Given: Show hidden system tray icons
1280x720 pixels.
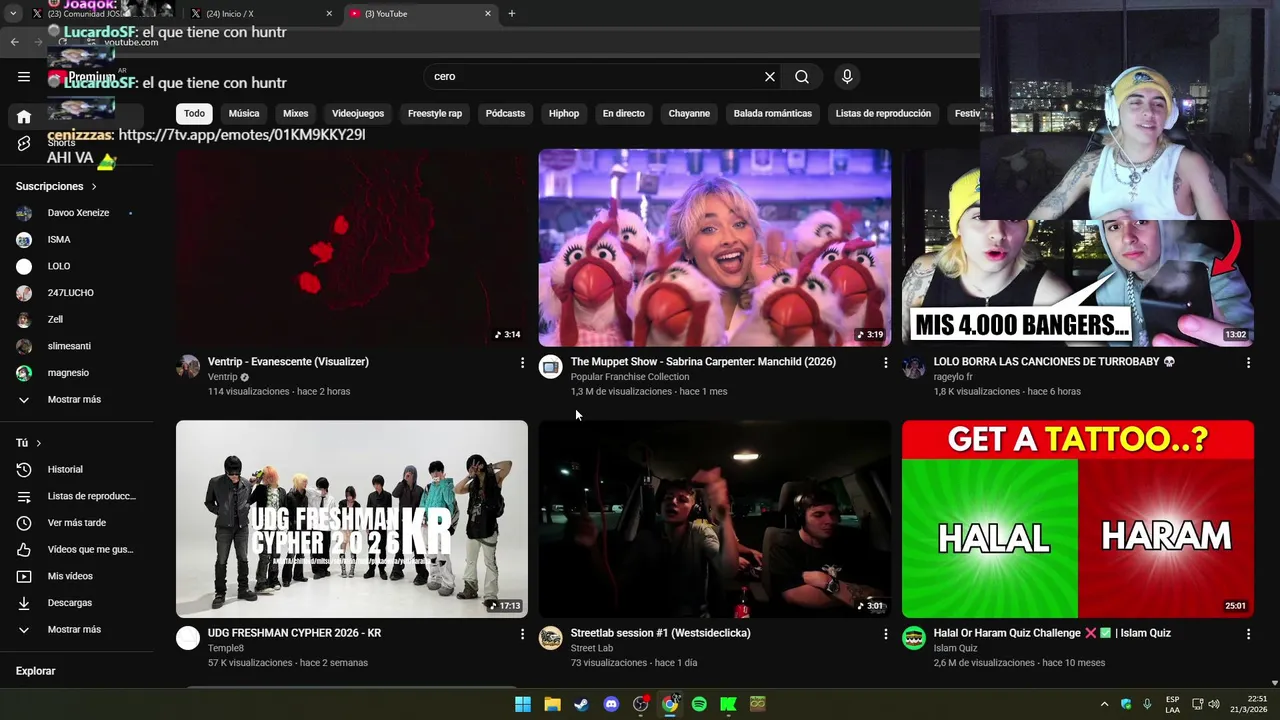Looking at the screenshot, I should [1104, 704].
